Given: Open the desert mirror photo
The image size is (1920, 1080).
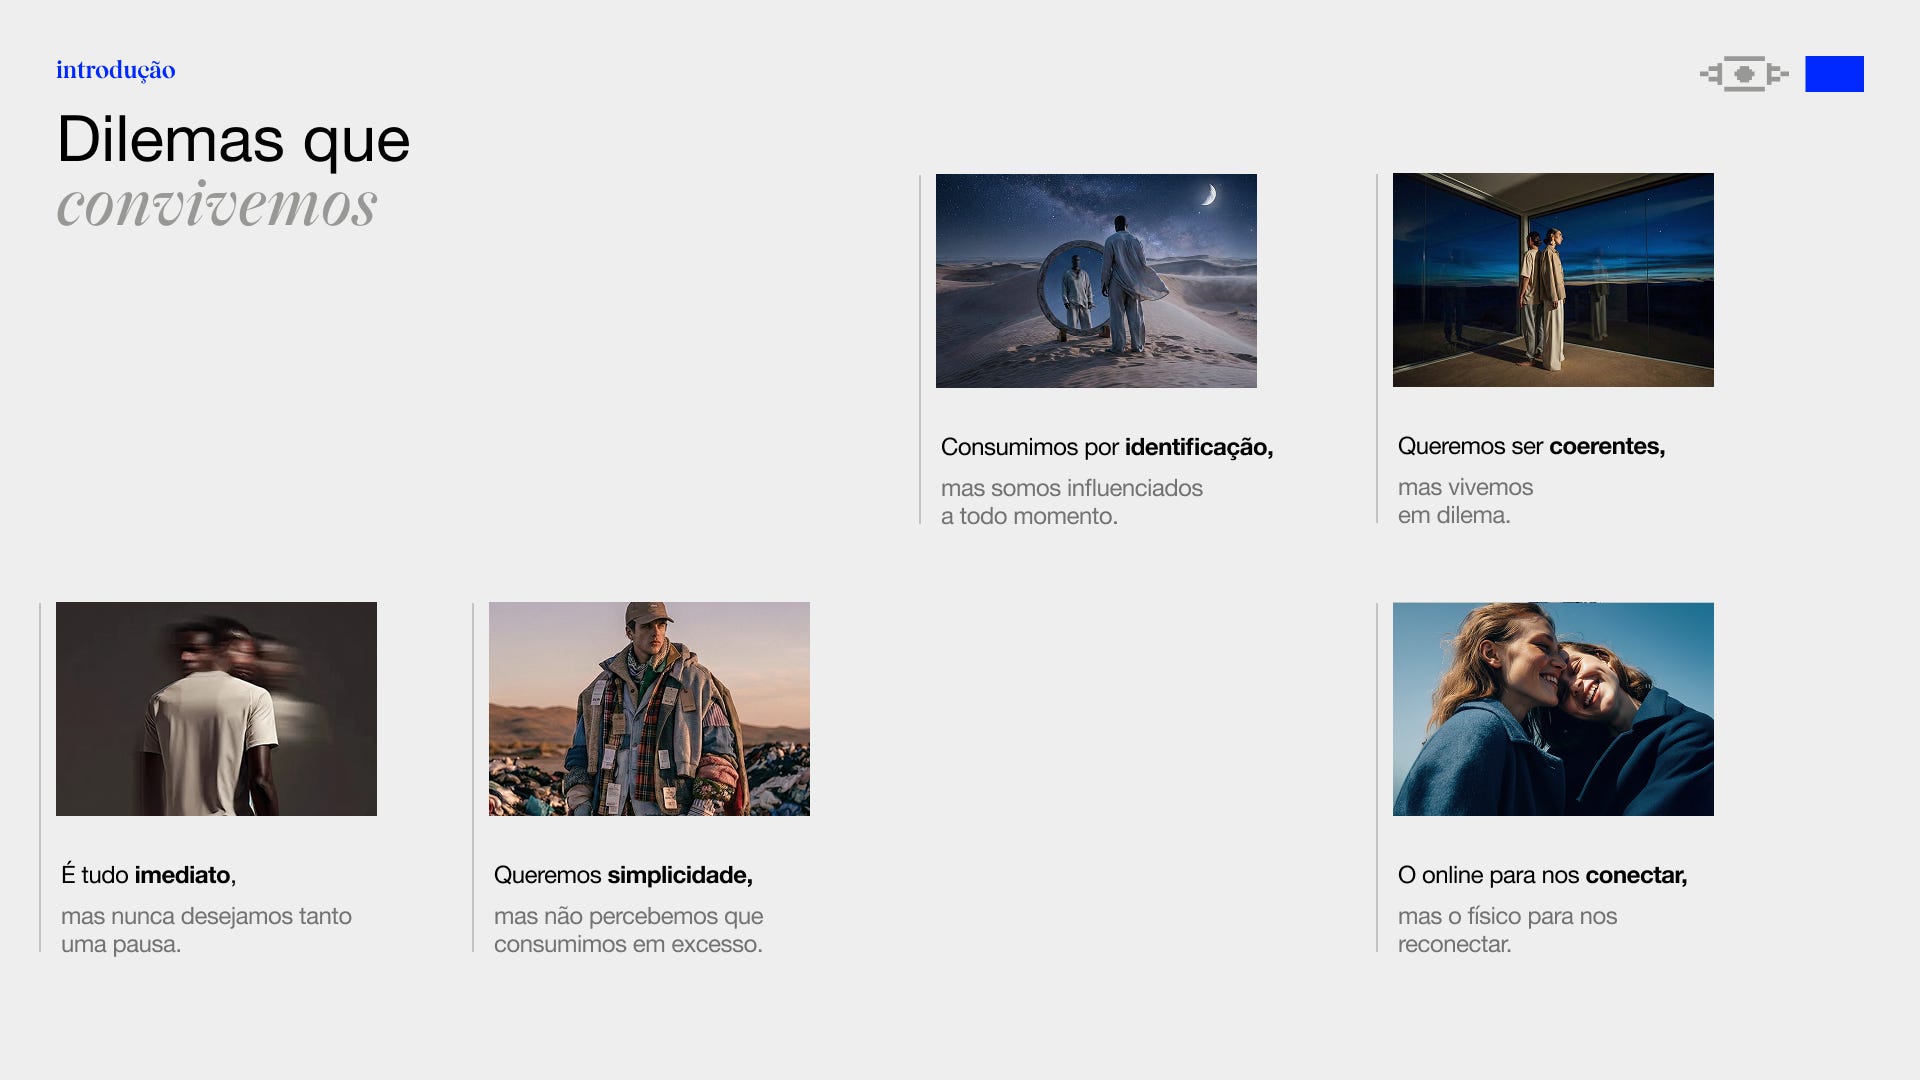Looking at the screenshot, I should click(x=1096, y=281).
